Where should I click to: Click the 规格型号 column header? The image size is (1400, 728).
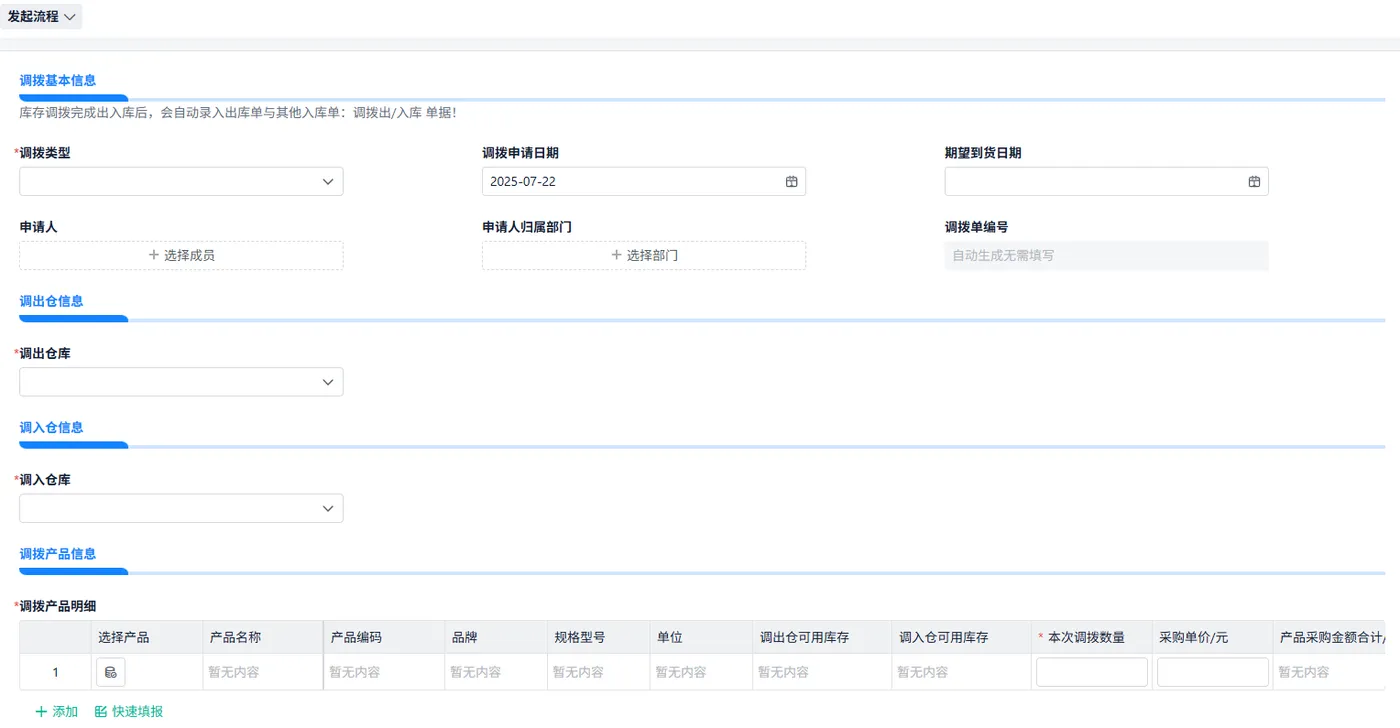click(x=598, y=637)
